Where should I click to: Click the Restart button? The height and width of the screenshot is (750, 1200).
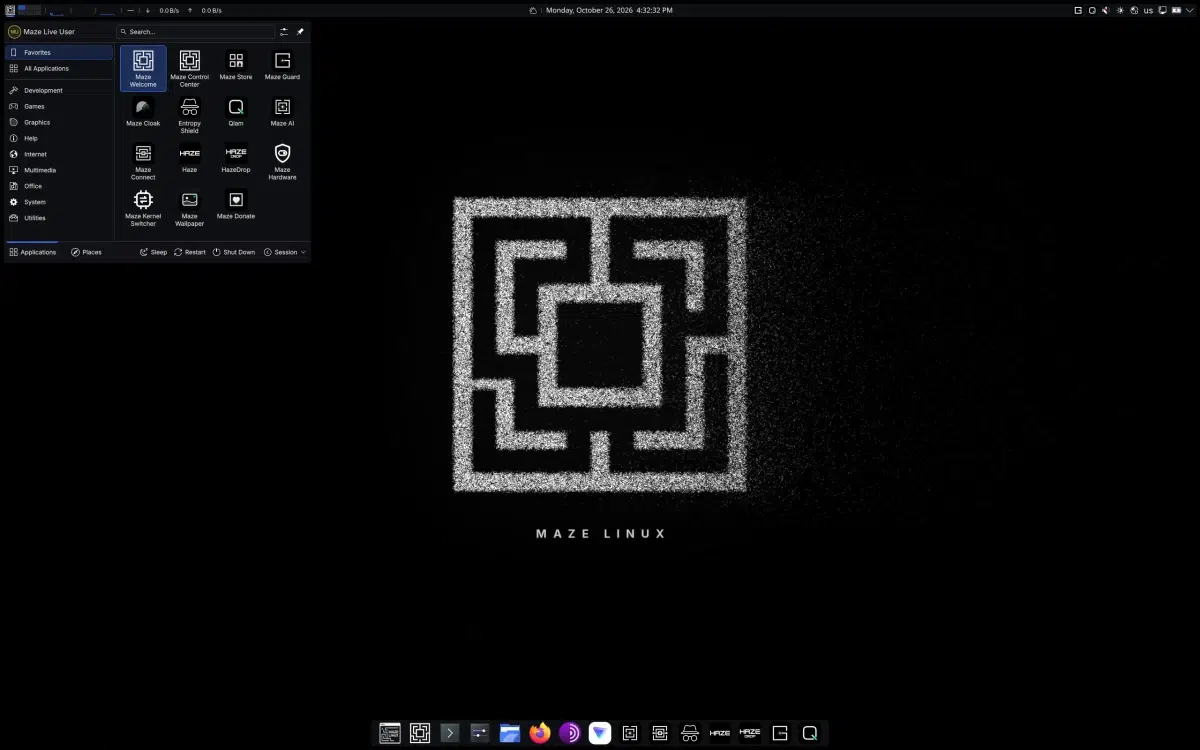(189, 252)
